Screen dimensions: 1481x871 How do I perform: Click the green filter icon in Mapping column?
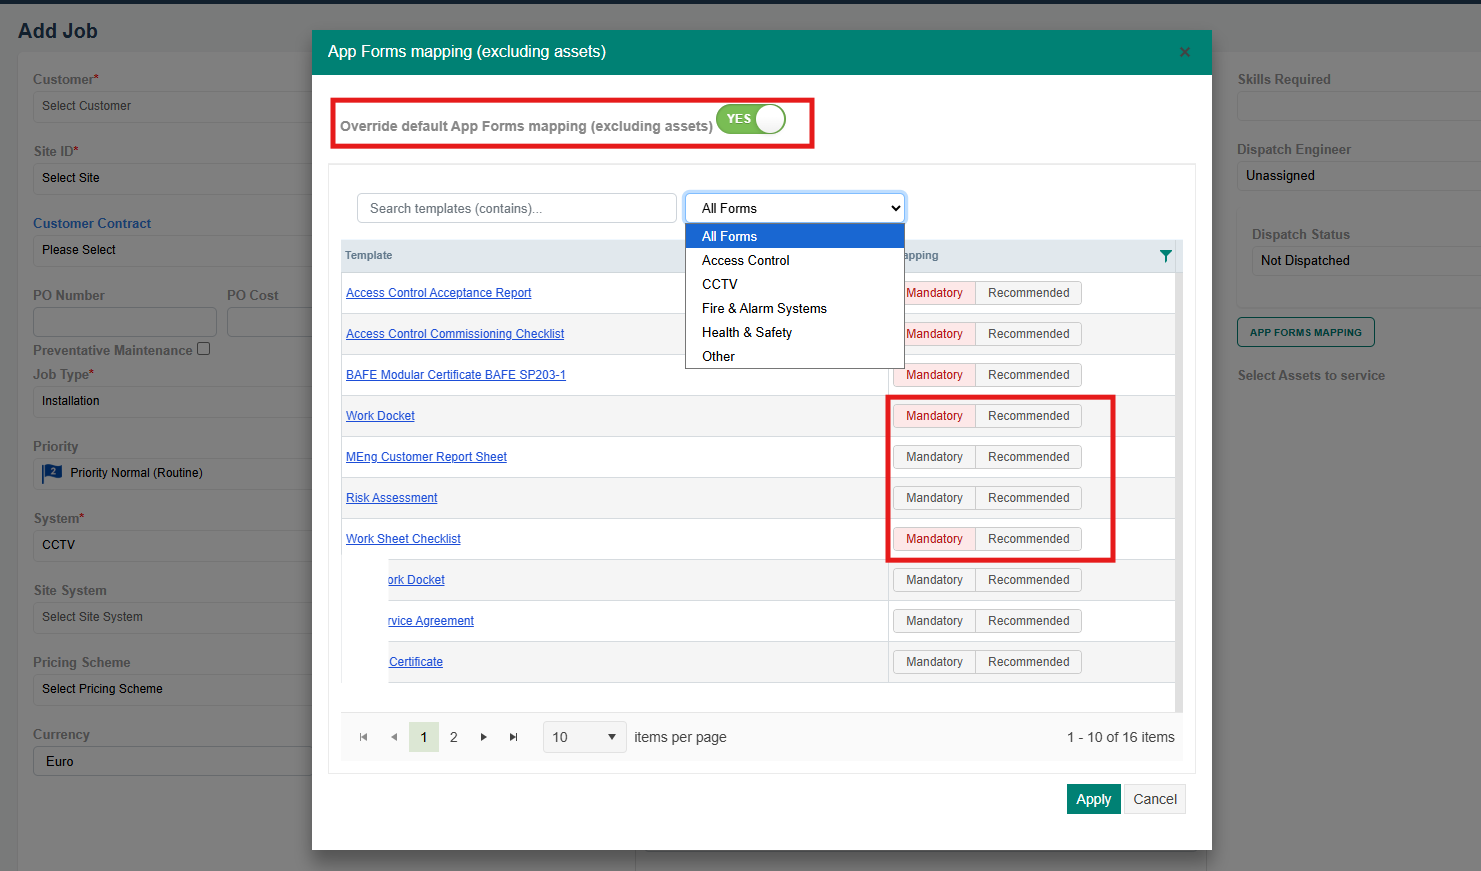(1165, 256)
